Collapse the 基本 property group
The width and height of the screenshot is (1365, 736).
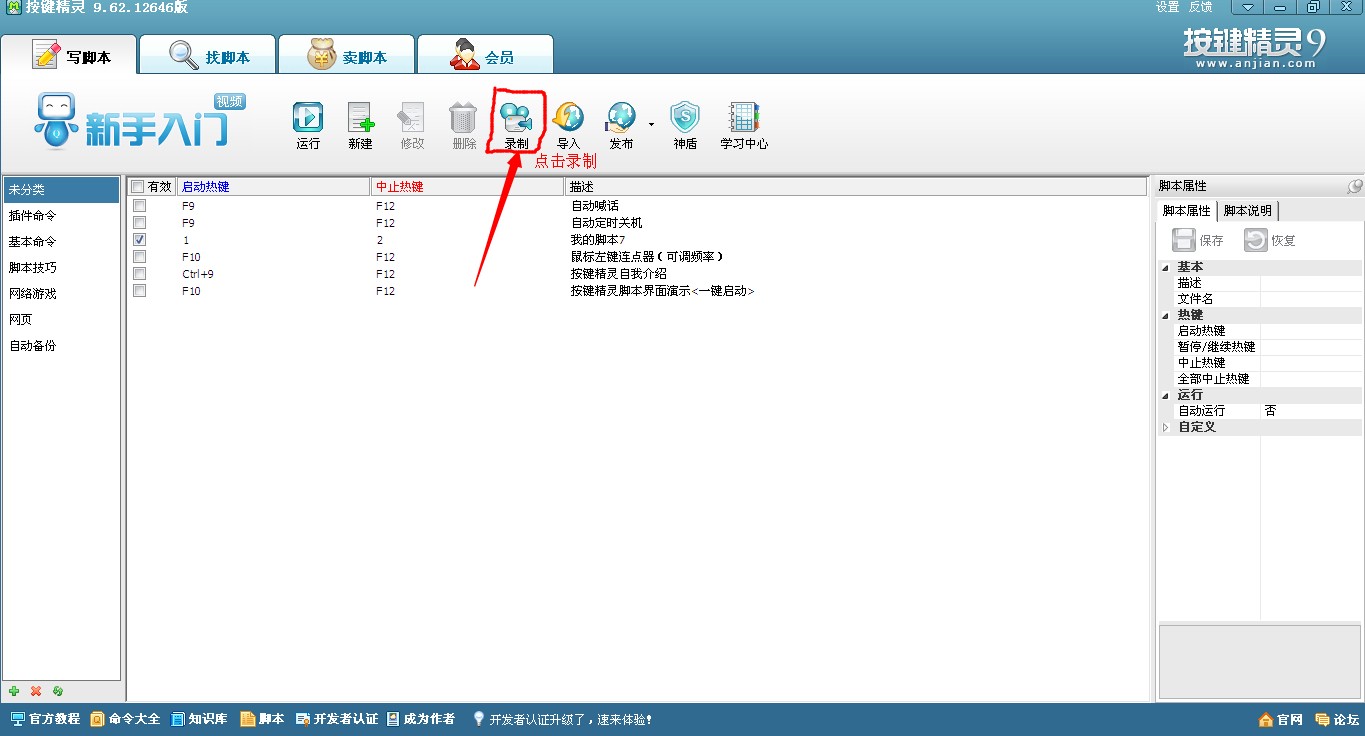click(x=1165, y=267)
